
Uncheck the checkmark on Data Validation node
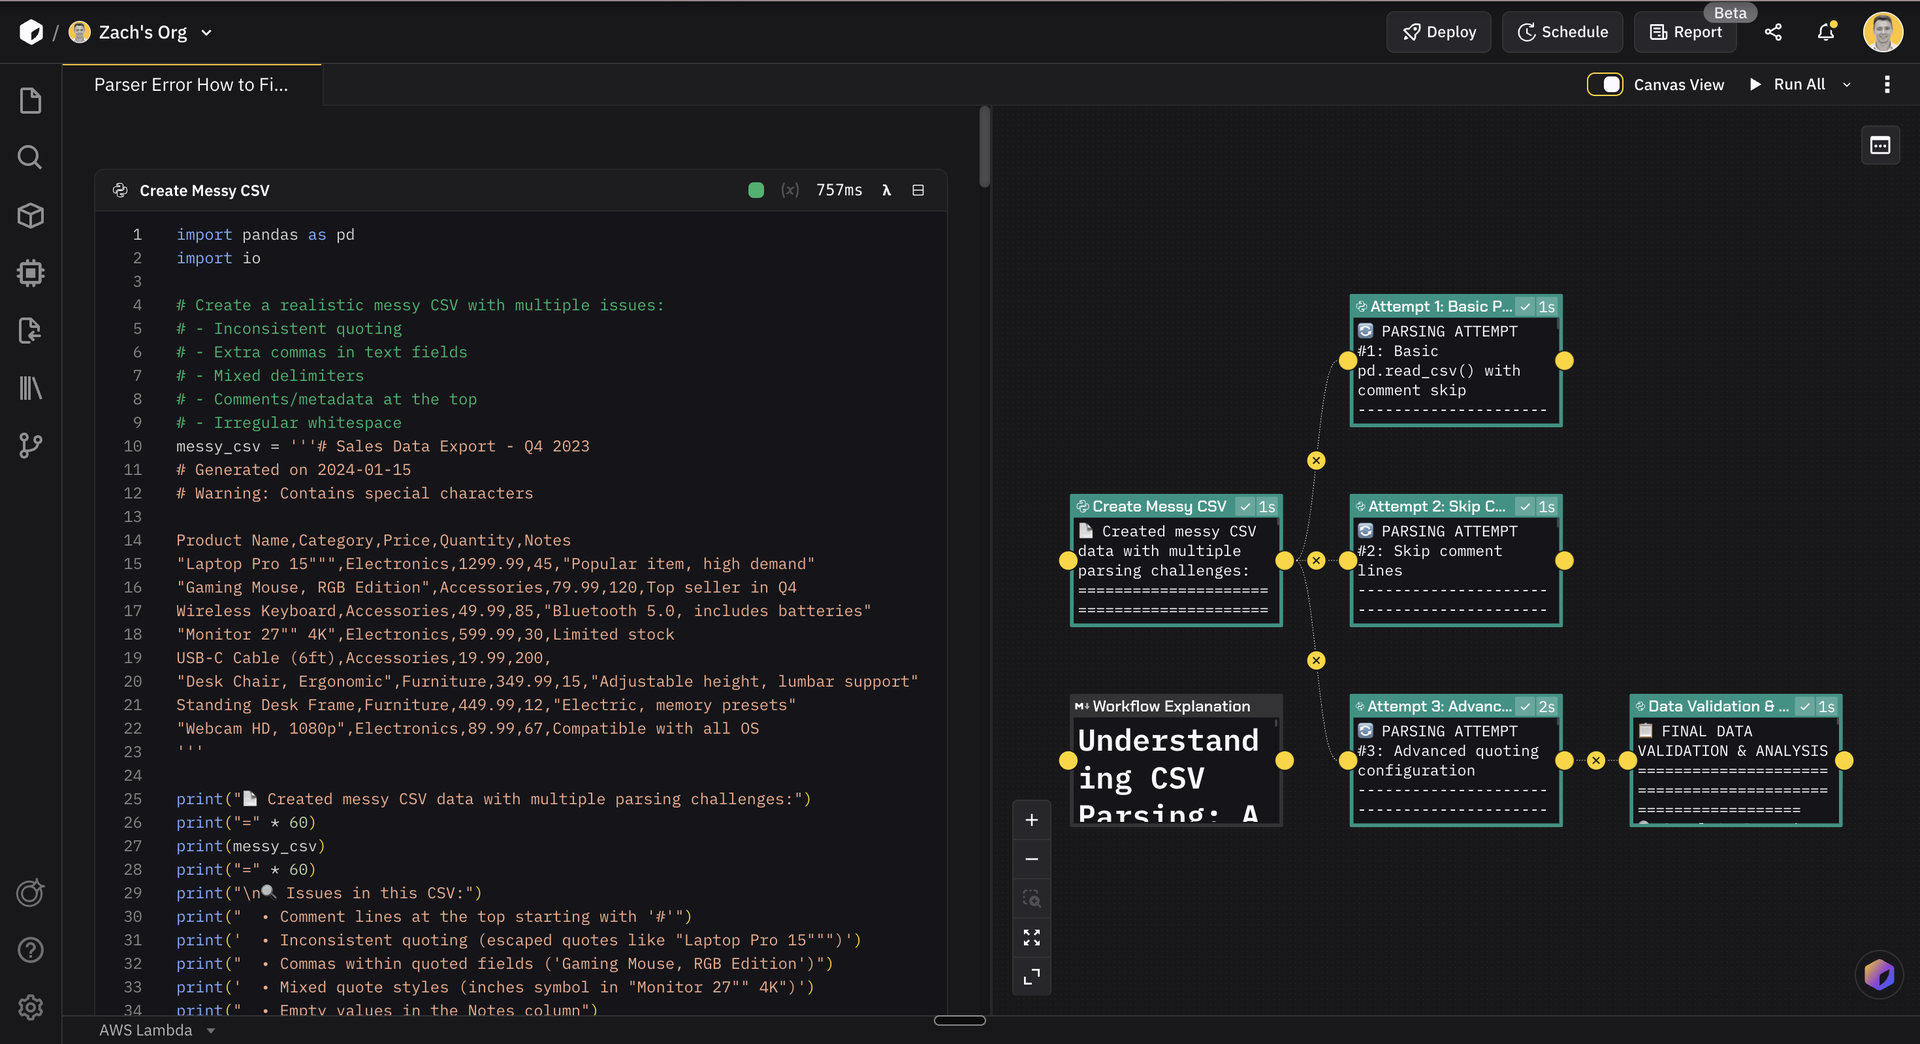[1804, 706]
